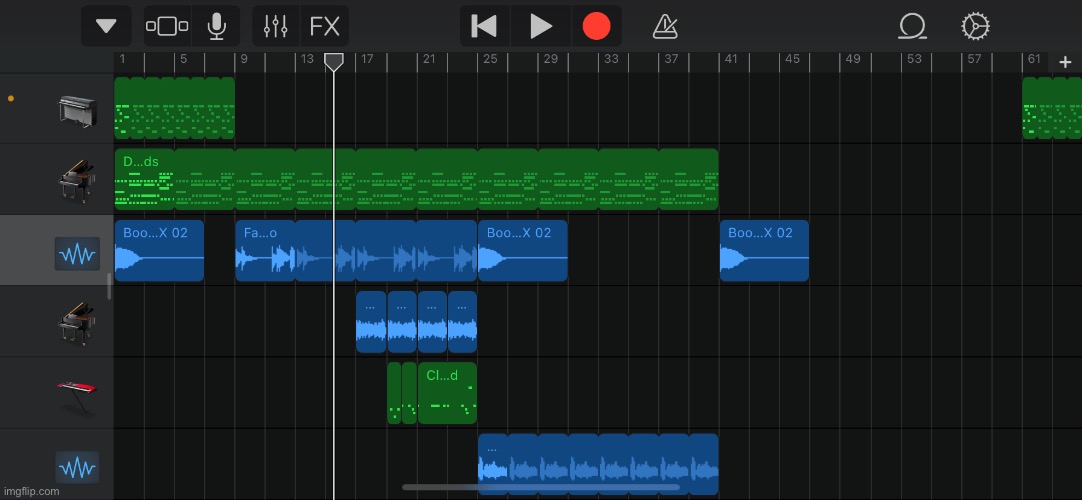Toggle the metronome on or off
The width and height of the screenshot is (1082, 500).
pyautogui.click(x=665, y=26)
